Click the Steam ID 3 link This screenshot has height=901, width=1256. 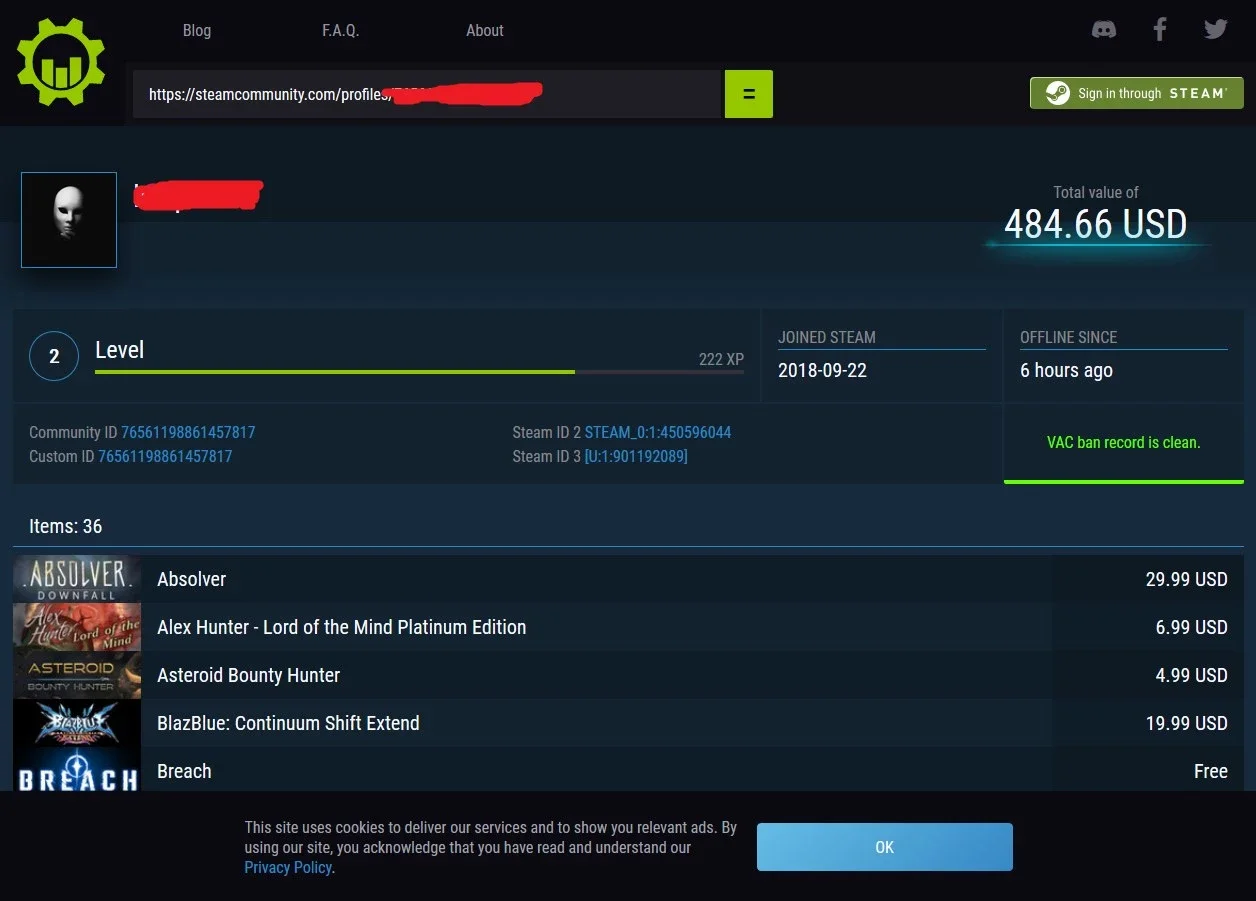(x=636, y=457)
